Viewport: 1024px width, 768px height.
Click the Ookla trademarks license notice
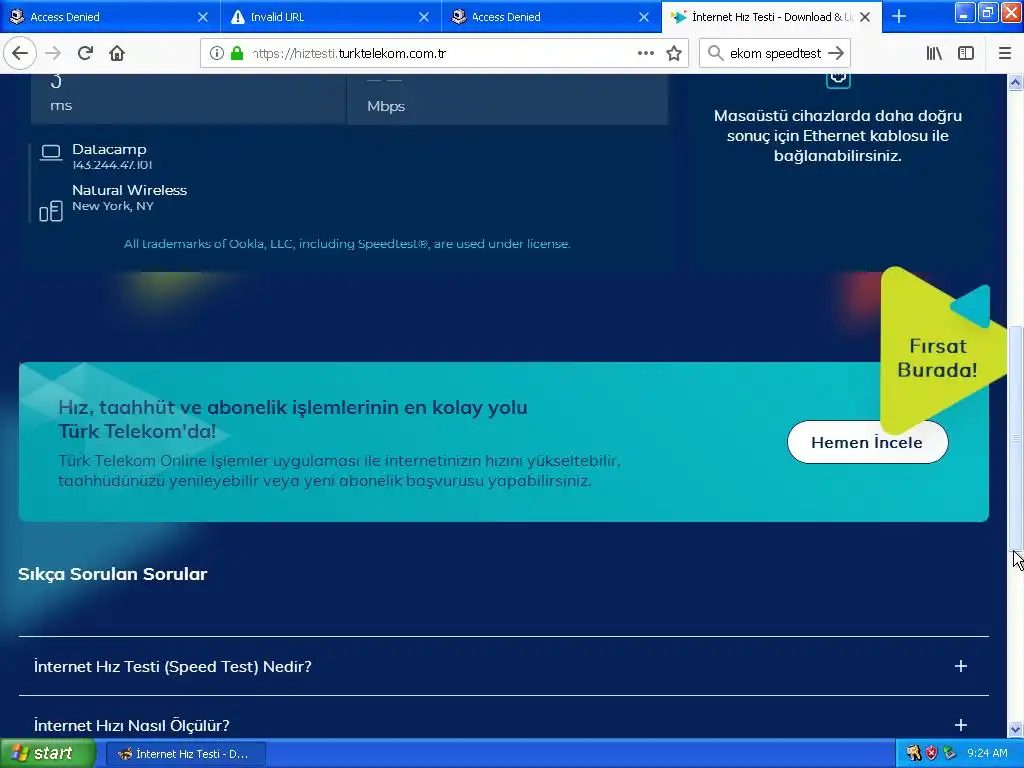point(347,244)
